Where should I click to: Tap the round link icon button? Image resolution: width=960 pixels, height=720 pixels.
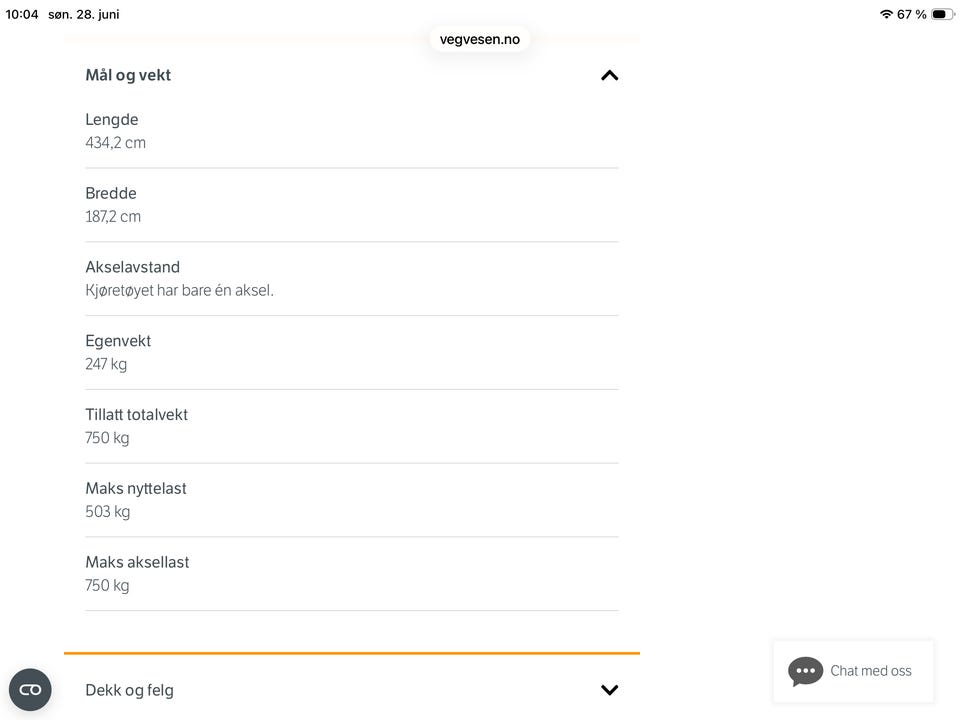(30, 690)
